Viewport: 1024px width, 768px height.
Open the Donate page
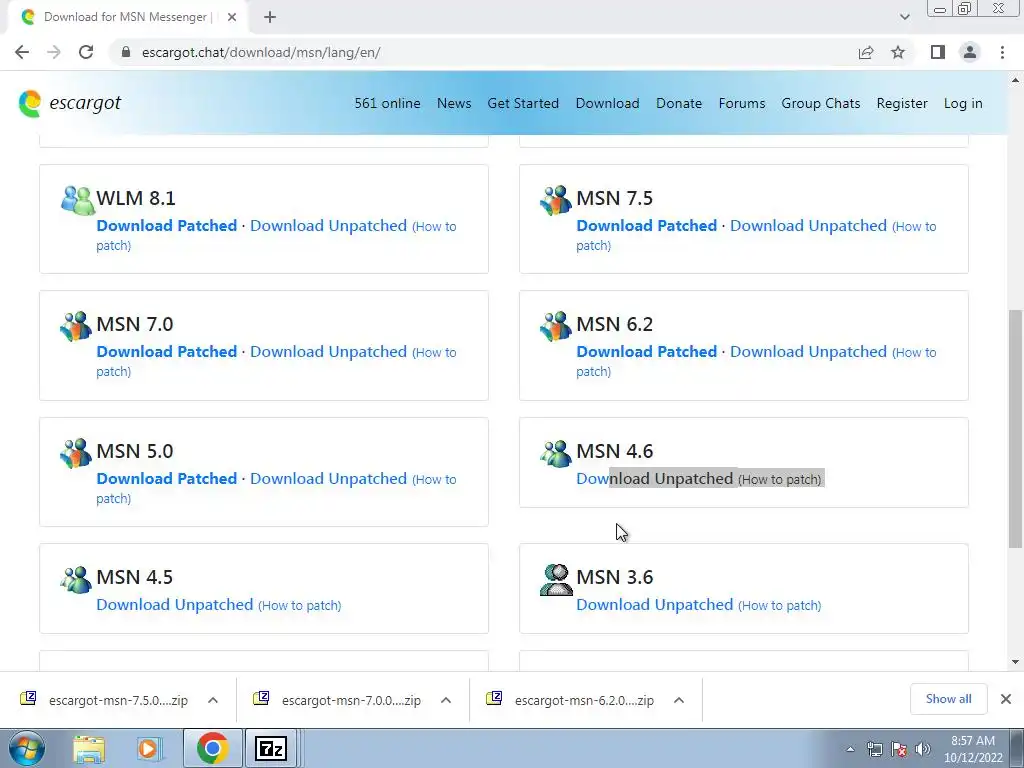click(x=679, y=103)
